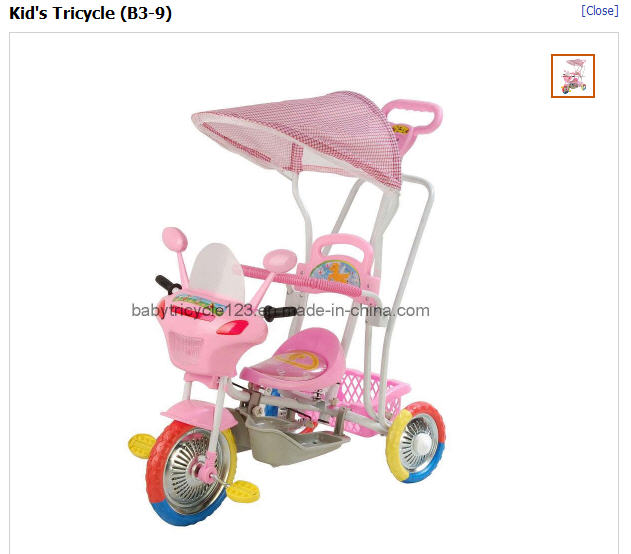Click the pink checkered canopy in photo
The height and width of the screenshot is (554, 631).
coord(297,136)
